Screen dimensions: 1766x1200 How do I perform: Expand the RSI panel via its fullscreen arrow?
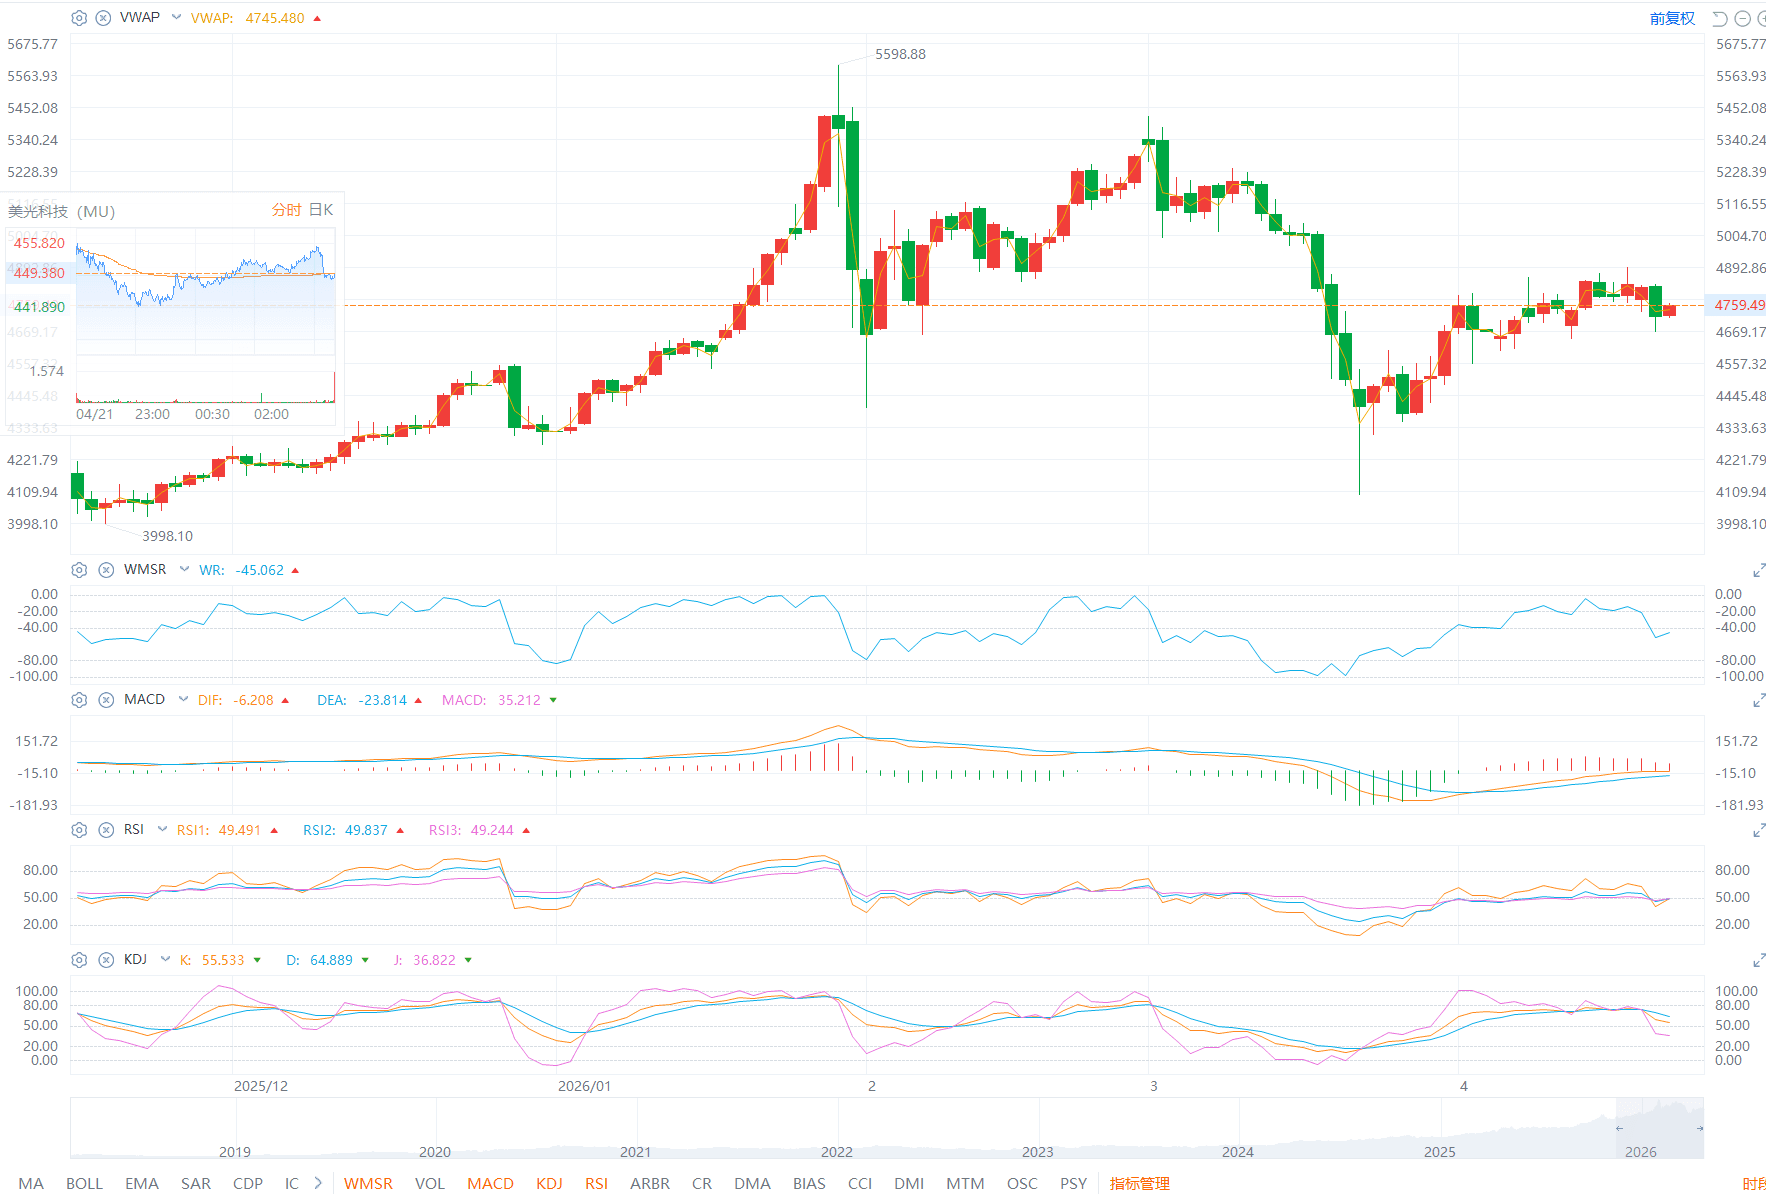1760,828
